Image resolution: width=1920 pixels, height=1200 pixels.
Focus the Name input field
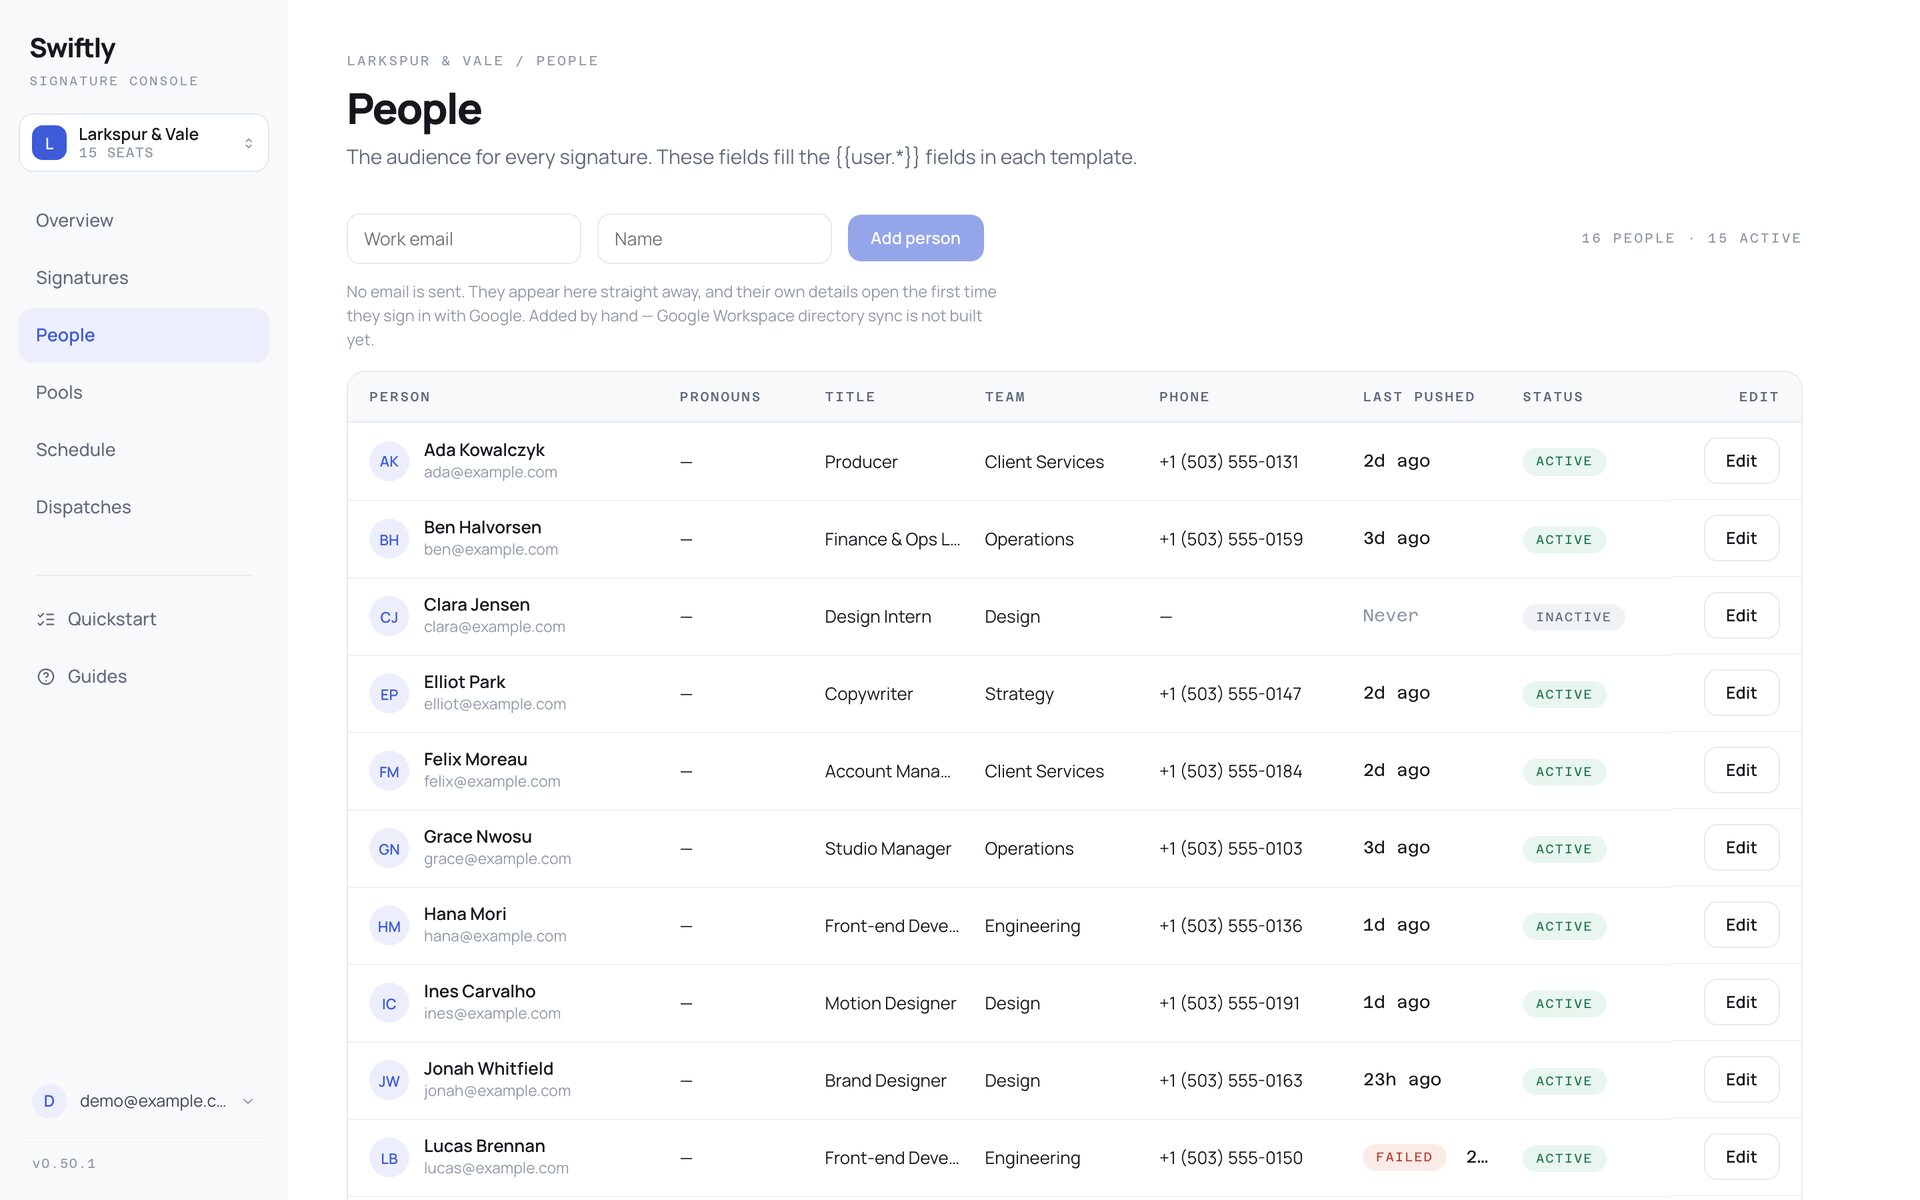pyautogui.click(x=714, y=239)
